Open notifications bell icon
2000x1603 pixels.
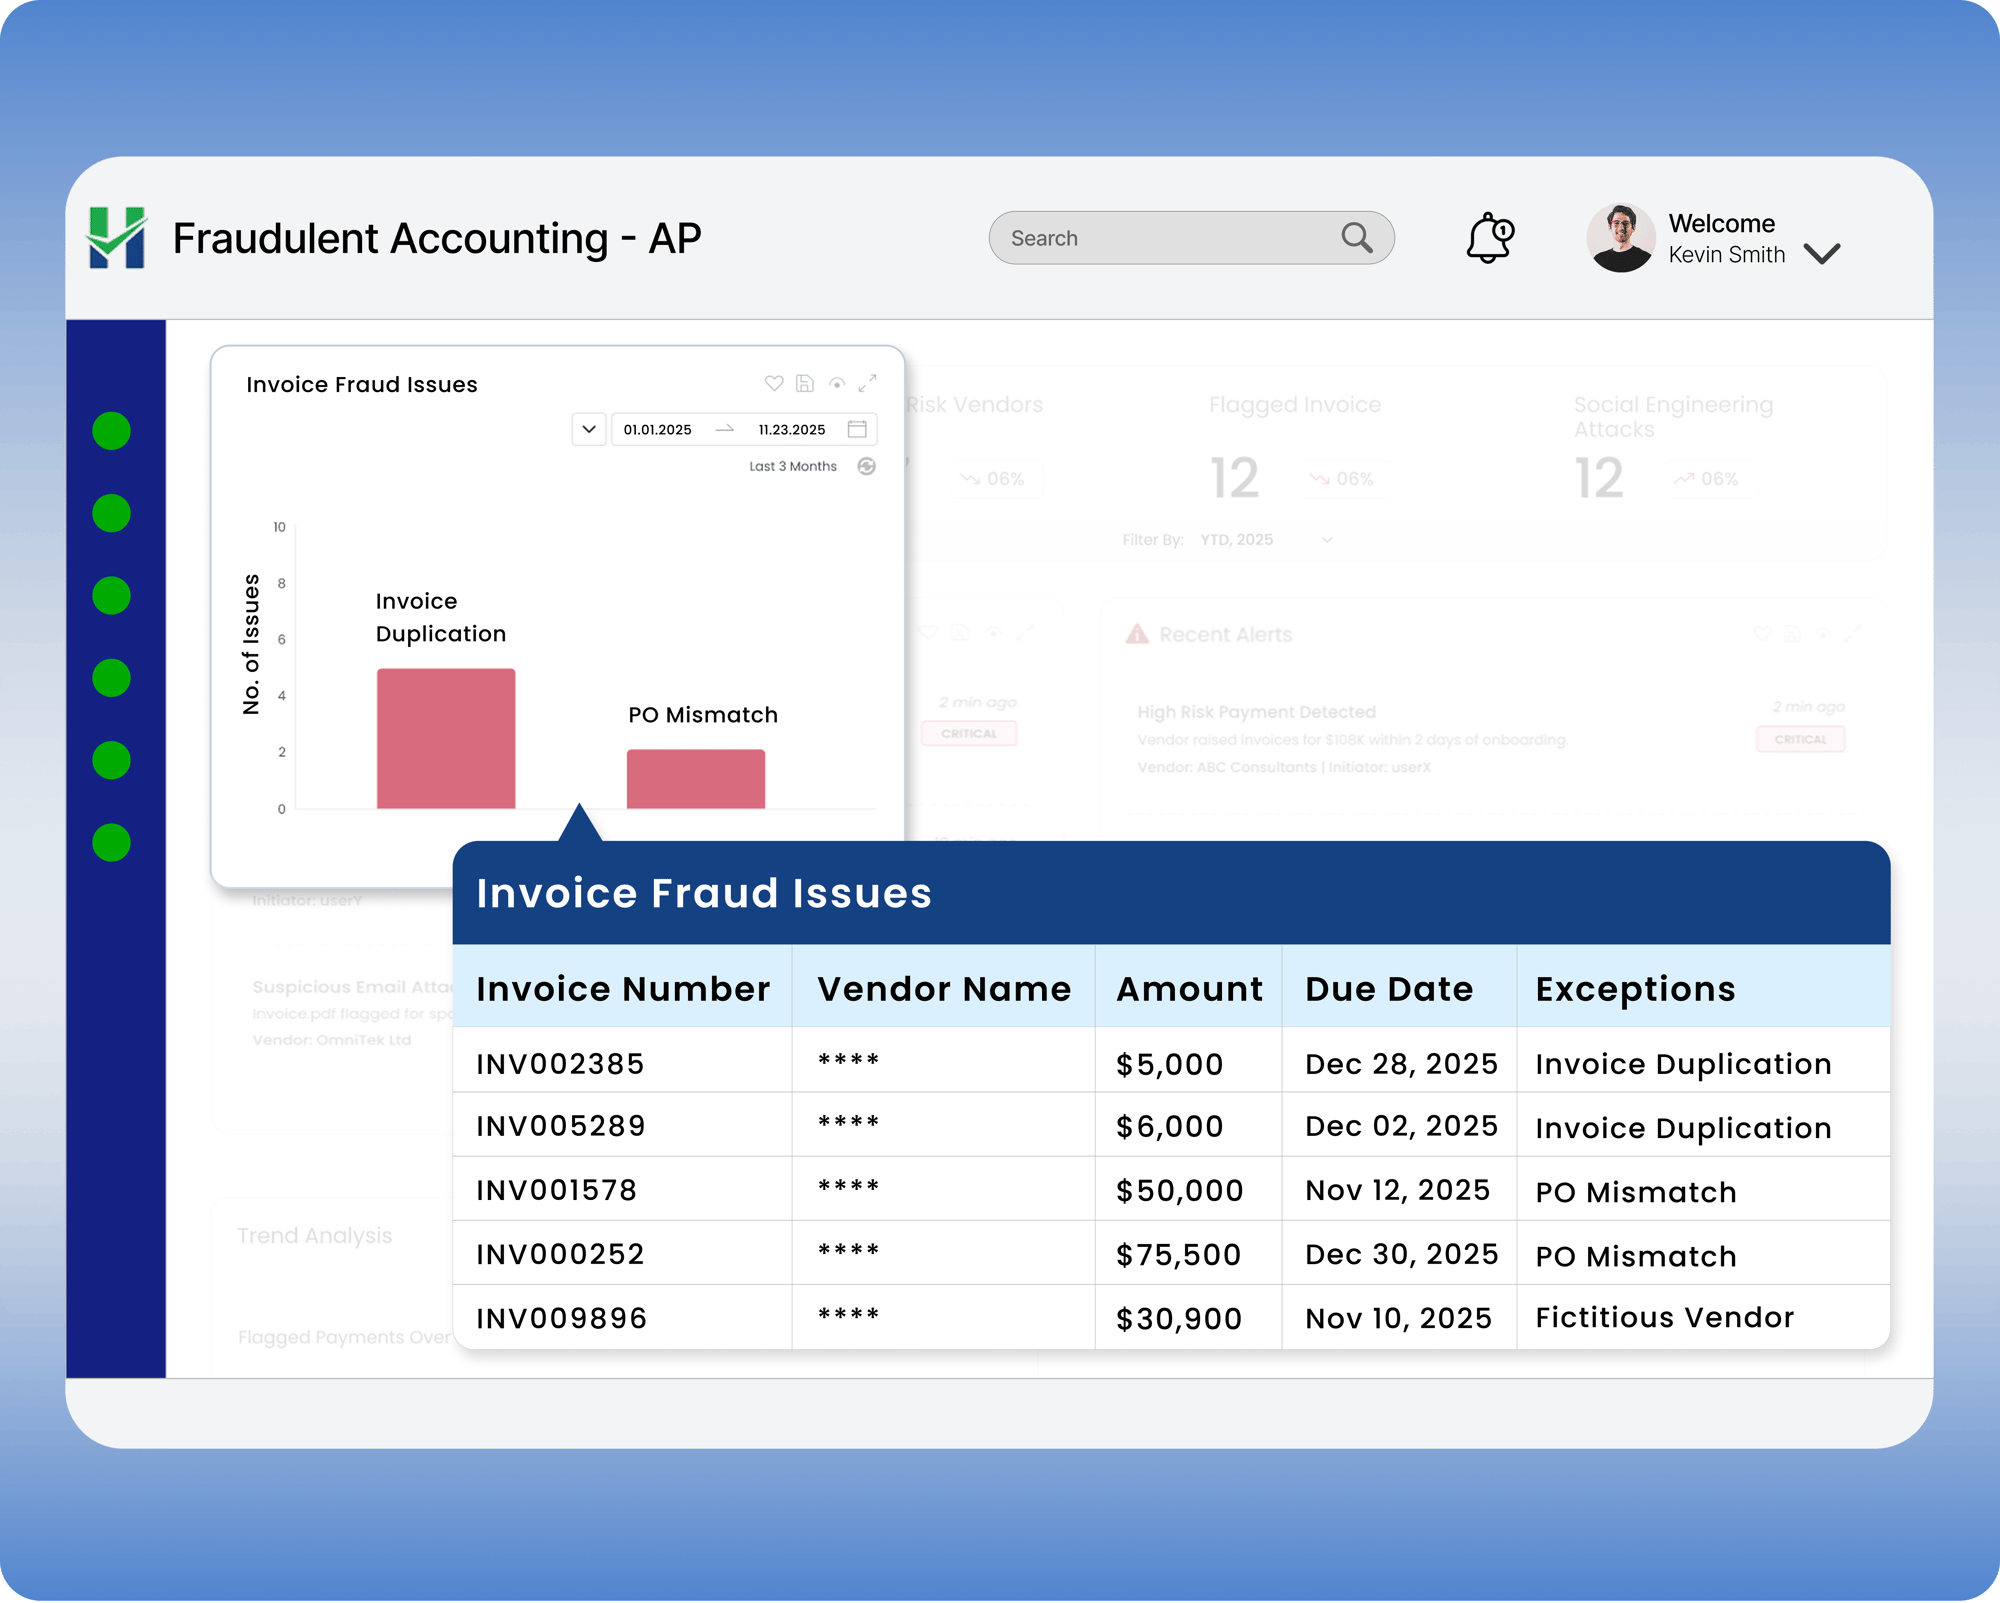click(x=1489, y=238)
